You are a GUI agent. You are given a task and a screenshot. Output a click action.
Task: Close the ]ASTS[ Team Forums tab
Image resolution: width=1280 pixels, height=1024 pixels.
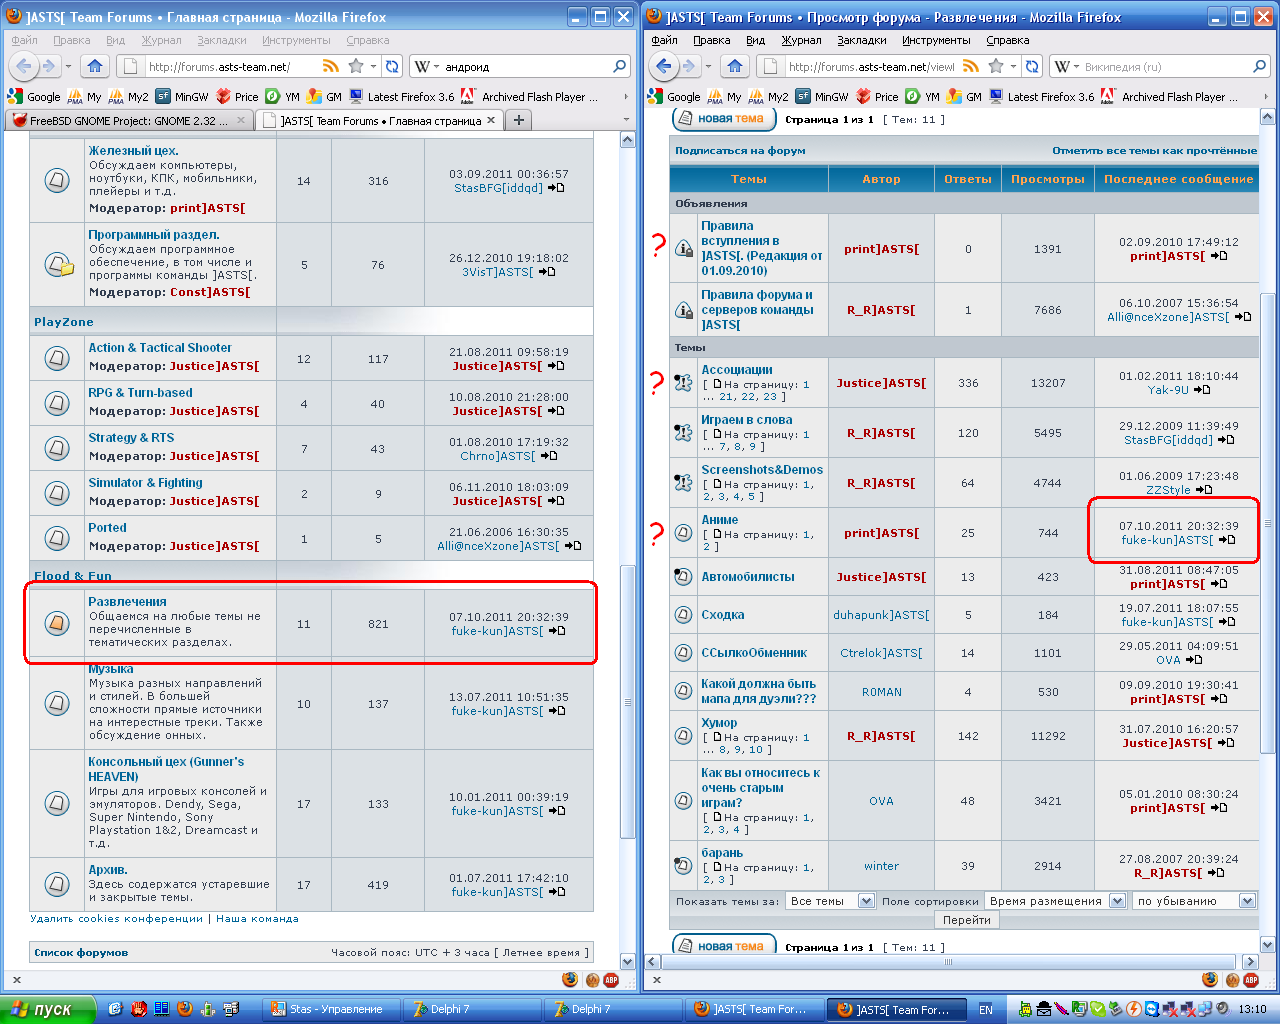(491, 120)
